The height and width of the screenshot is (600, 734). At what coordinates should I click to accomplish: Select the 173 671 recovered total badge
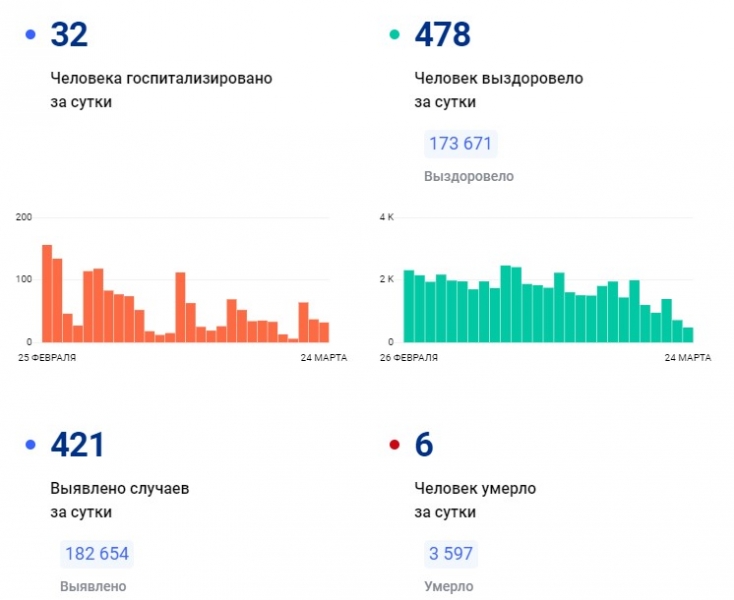pos(460,144)
